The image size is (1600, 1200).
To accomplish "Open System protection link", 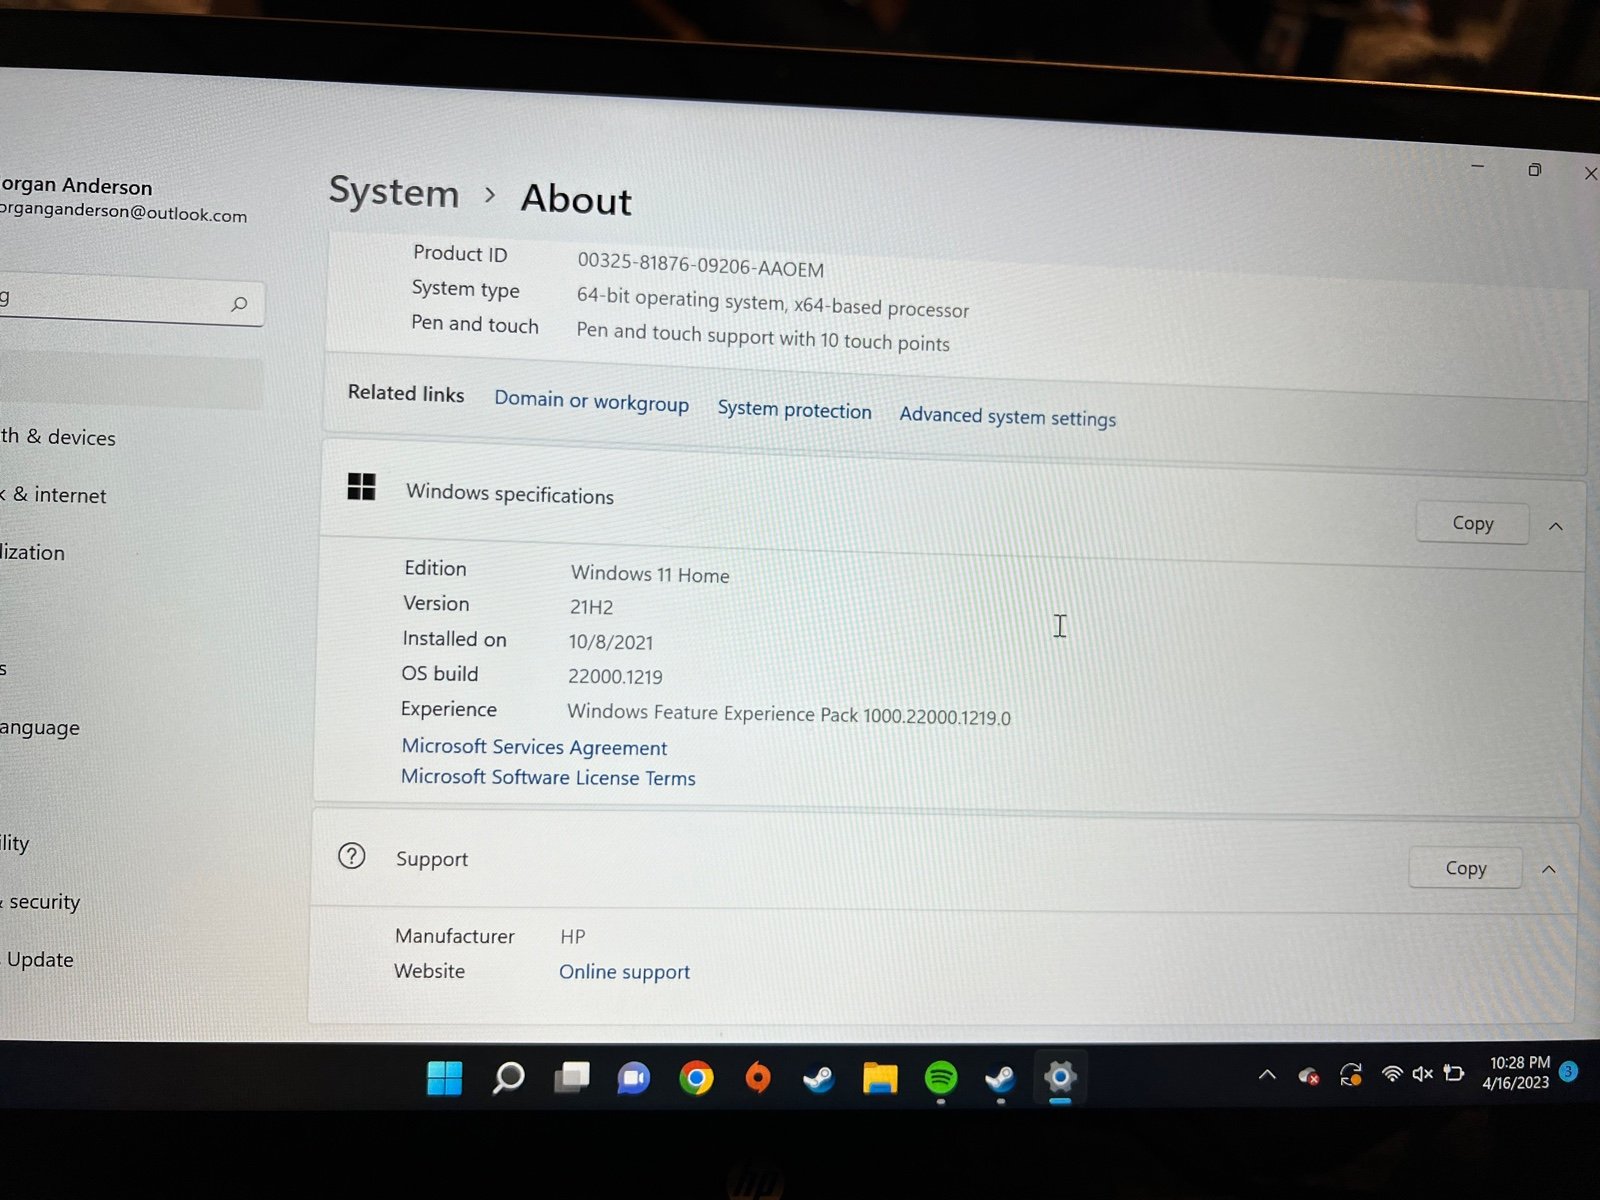I will pos(794,409).
